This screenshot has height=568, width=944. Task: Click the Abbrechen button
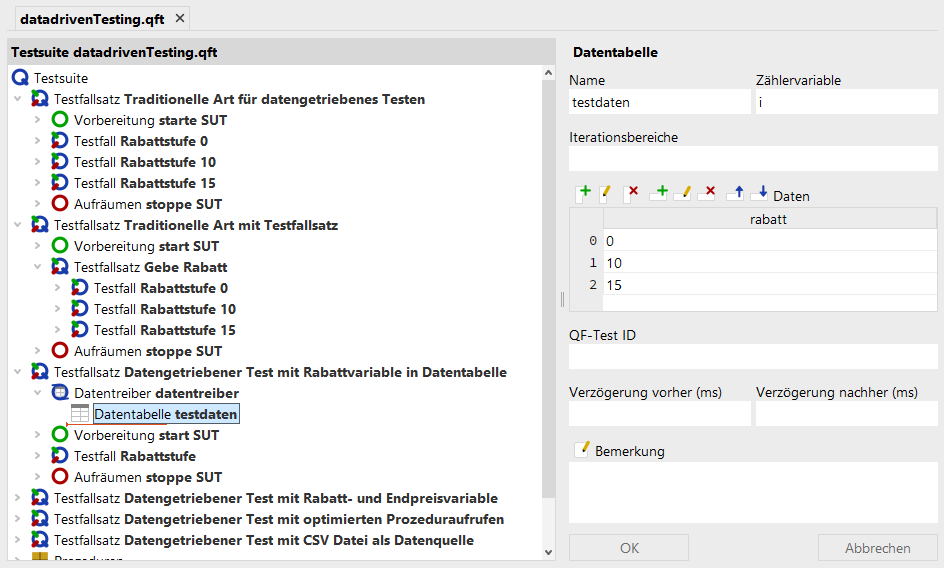pos(877,548)
